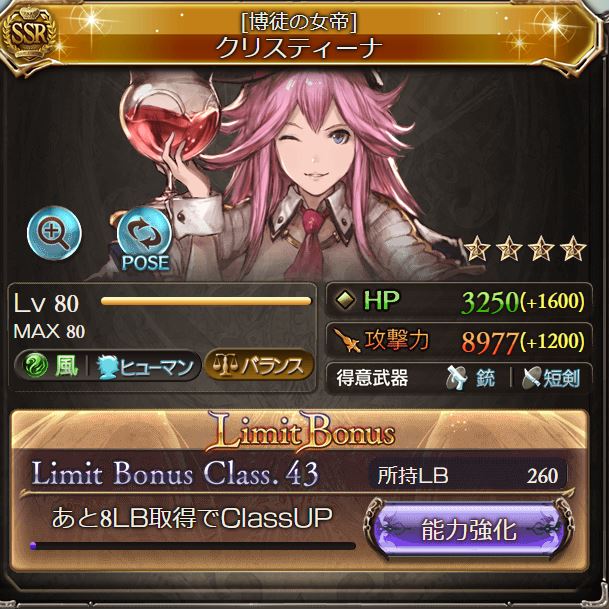This screenshot has height=609, width=609.
Task: Click the last uncap star
Action: point(573,249)
